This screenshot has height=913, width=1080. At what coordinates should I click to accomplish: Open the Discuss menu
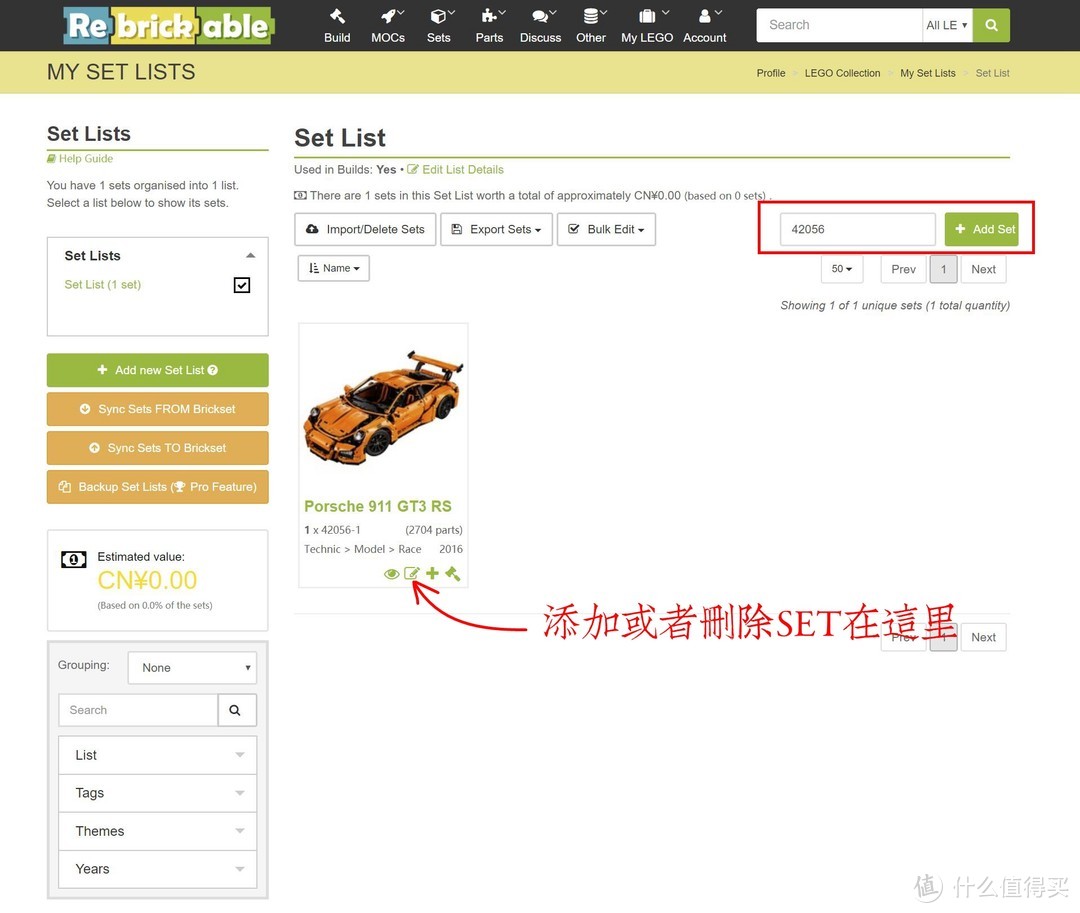click(x=541, y=25)
